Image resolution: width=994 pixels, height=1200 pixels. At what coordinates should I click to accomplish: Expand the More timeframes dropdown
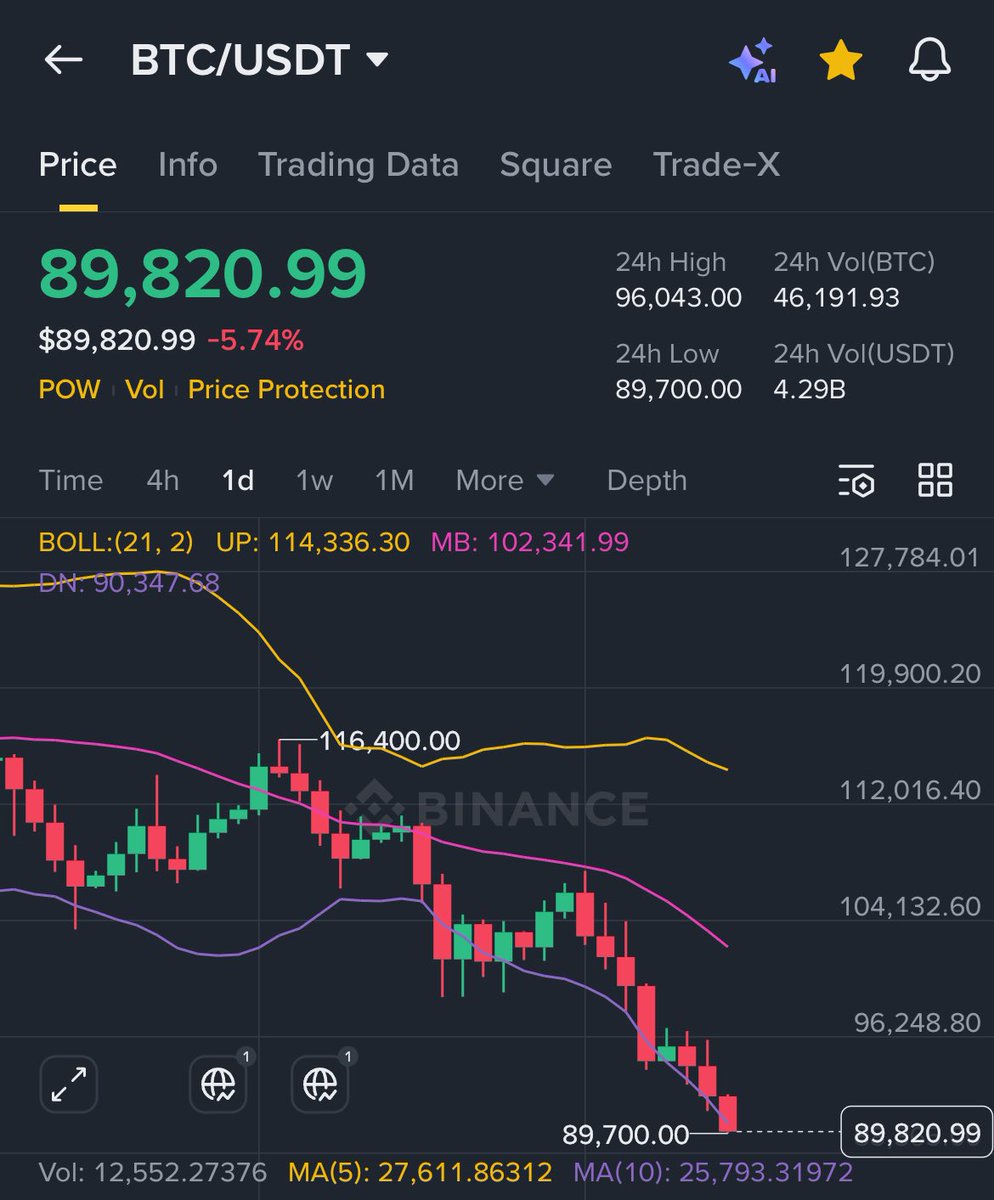coord(505,481)
